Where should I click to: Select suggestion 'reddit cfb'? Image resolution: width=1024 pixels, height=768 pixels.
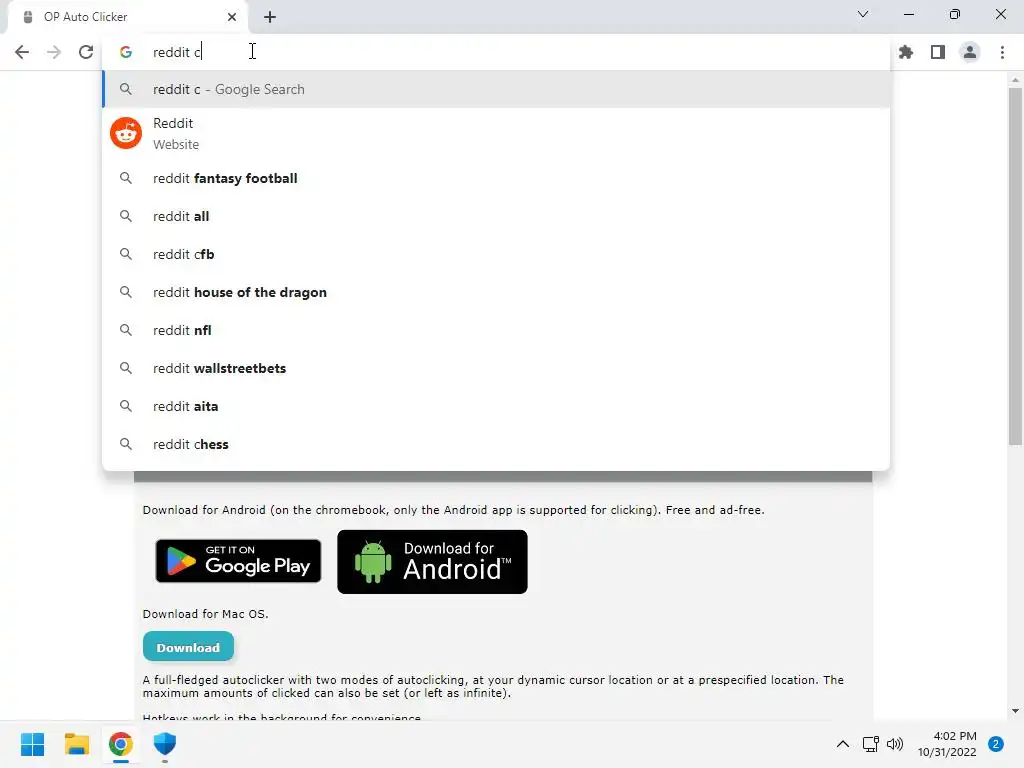[496, 254]
